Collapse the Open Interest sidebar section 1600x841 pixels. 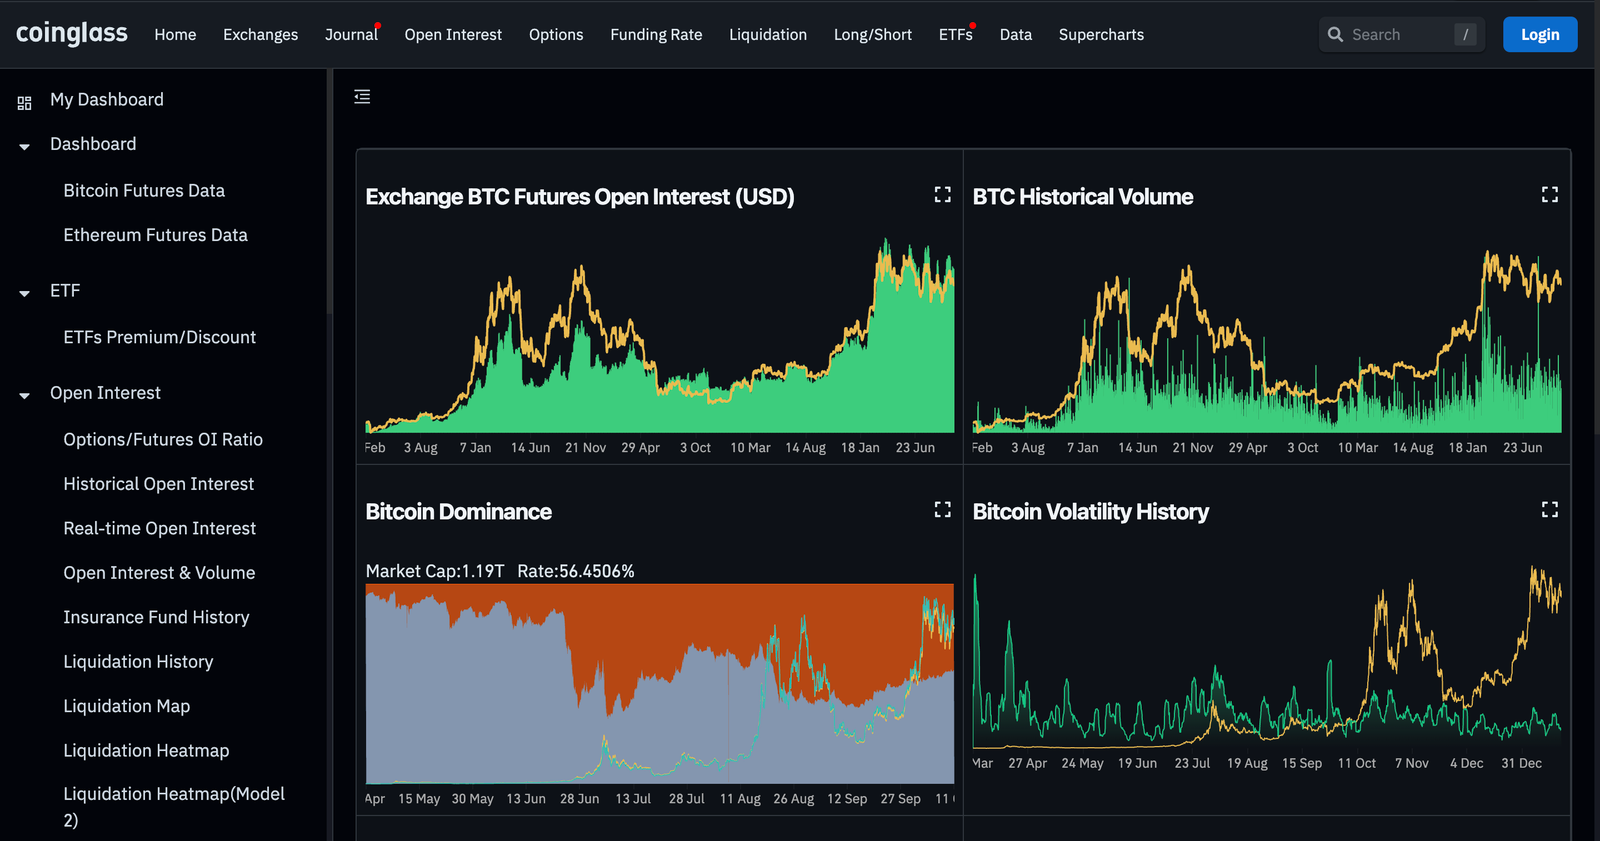click(25, 395)
